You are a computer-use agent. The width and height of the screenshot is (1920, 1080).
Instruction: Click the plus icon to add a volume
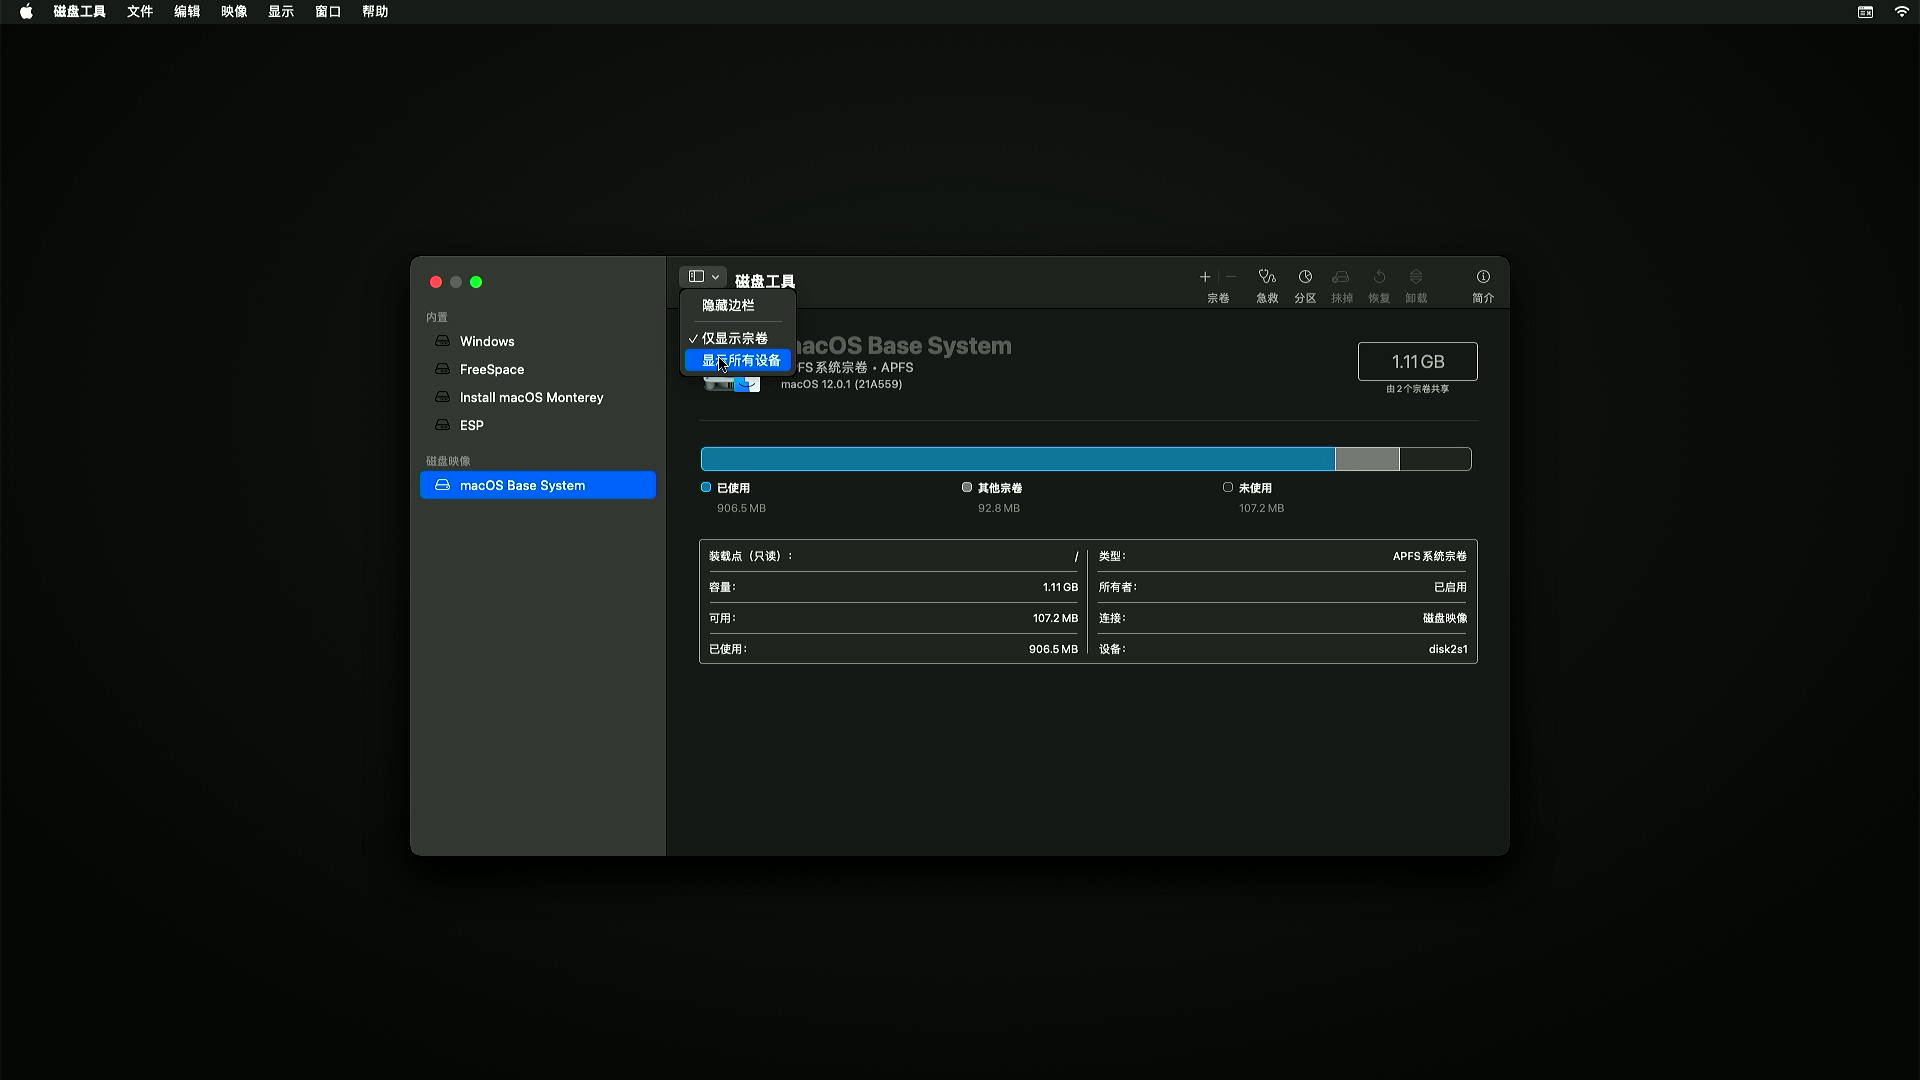tap(1205, 277)
